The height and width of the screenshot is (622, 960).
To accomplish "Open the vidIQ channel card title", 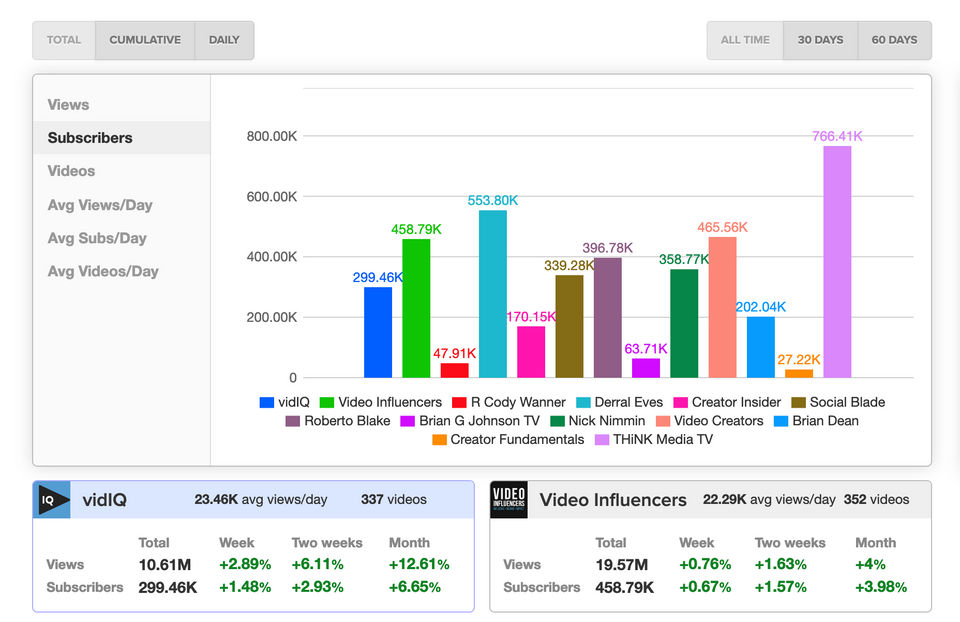I will click(x=105, y=500).
